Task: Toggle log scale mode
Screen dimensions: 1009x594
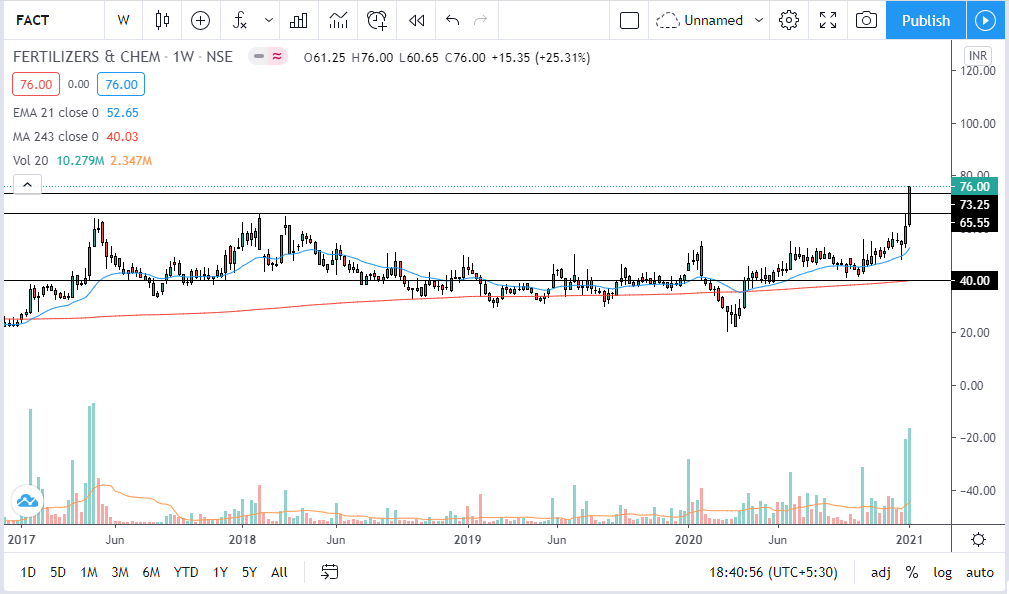Action: coord(943,572)
